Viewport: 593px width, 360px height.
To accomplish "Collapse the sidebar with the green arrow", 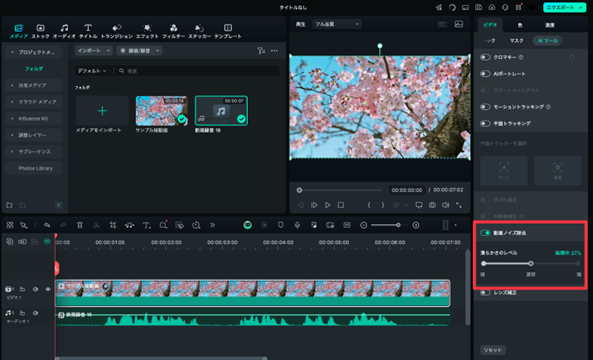I will [x=59, y=205].
